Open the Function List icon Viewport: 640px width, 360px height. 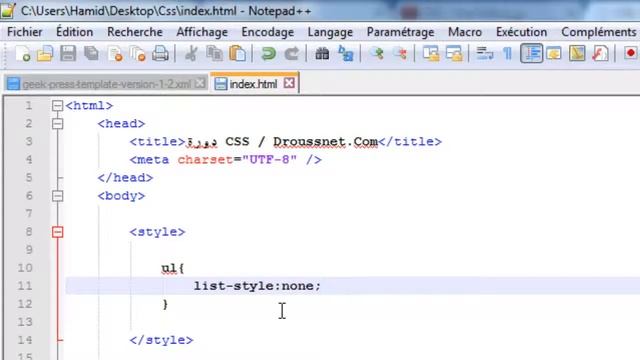(x=600, y=53)
